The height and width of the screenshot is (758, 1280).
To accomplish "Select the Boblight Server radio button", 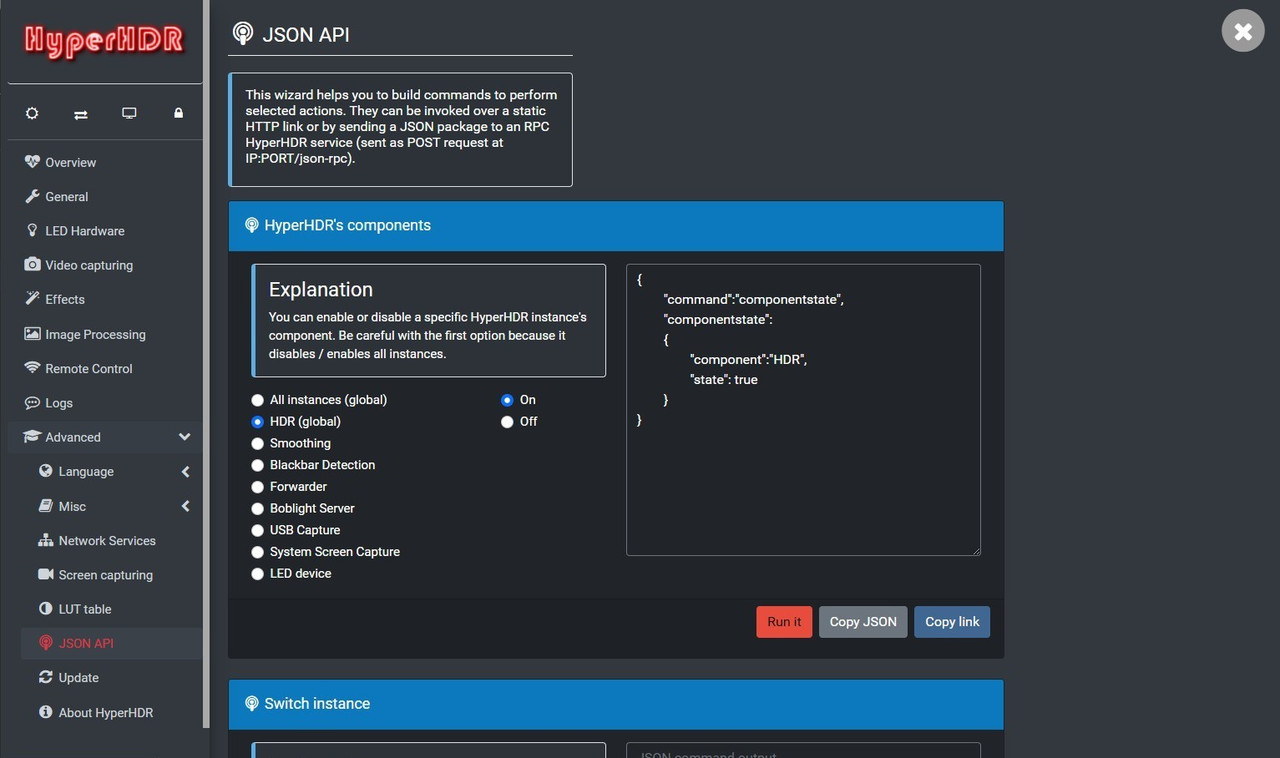I will (258, 508).
